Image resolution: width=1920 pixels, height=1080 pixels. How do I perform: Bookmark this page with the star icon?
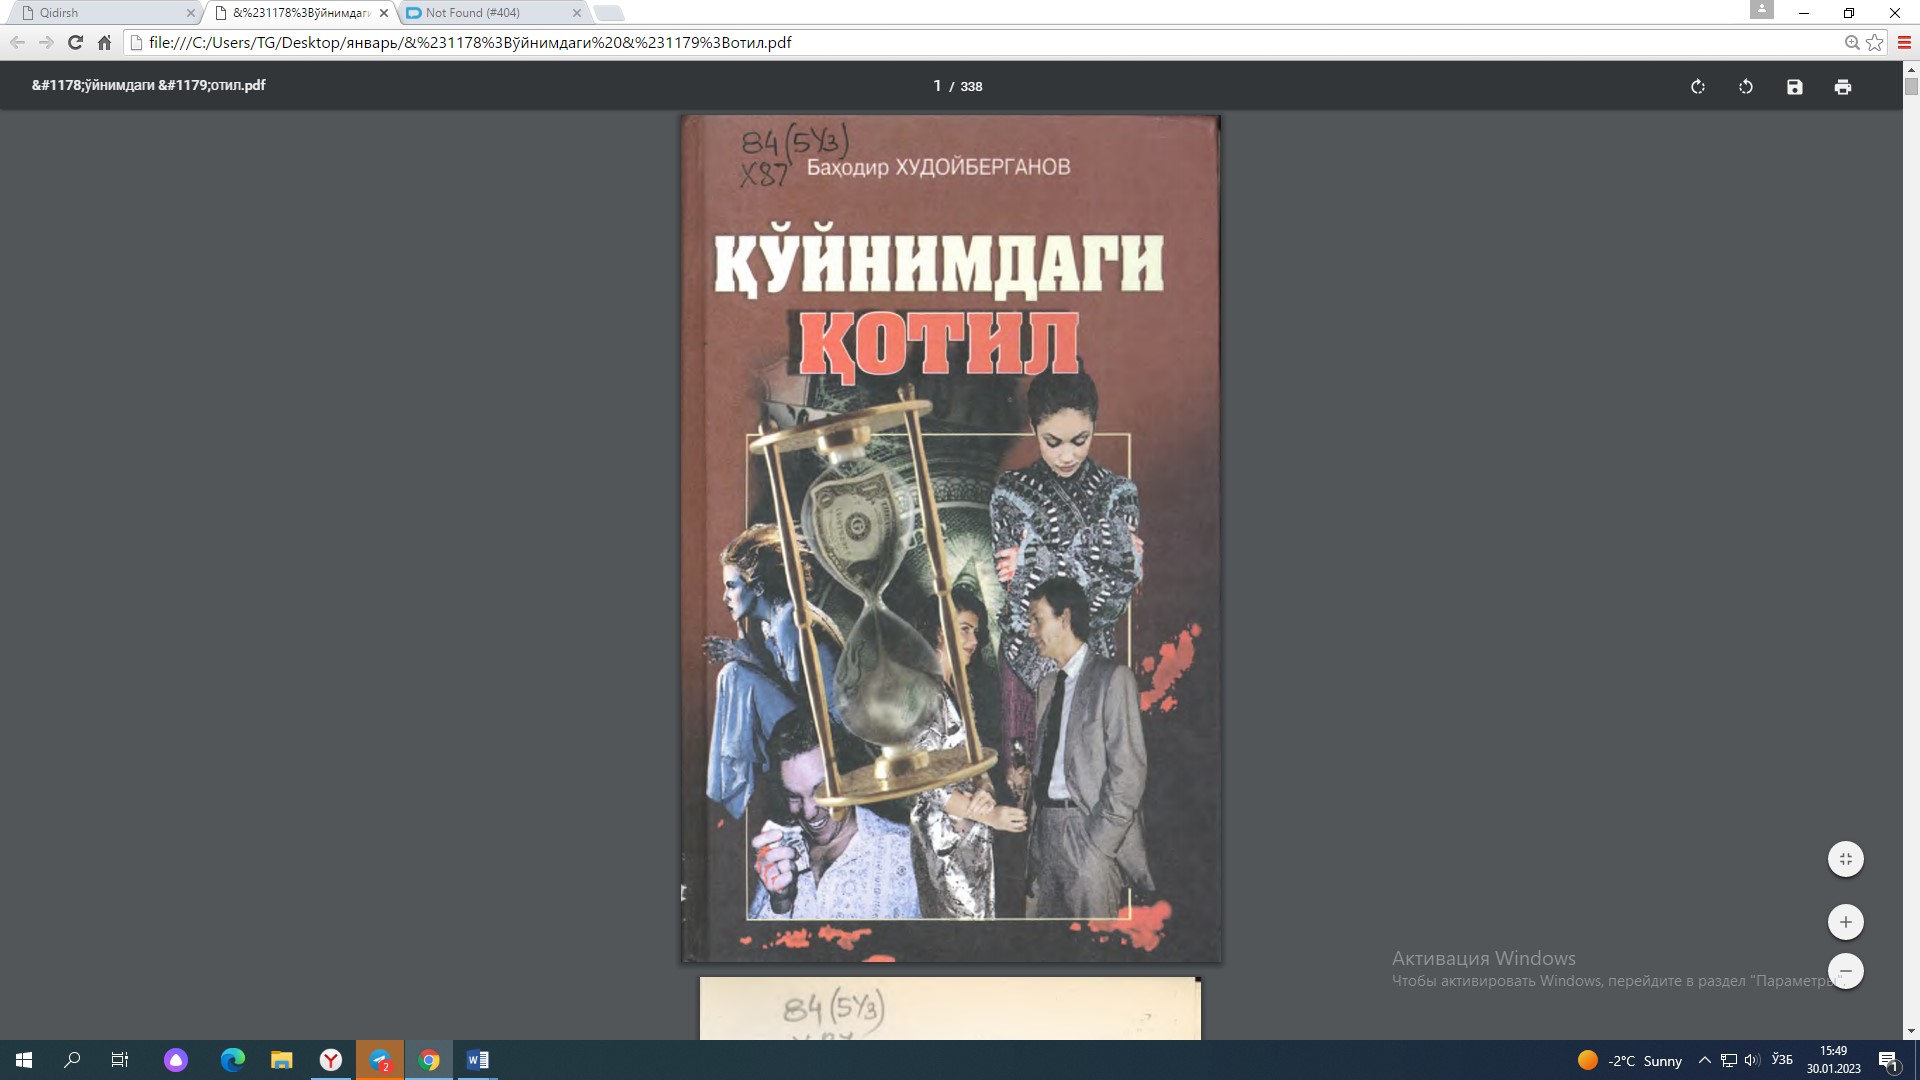click(1874, 42)
